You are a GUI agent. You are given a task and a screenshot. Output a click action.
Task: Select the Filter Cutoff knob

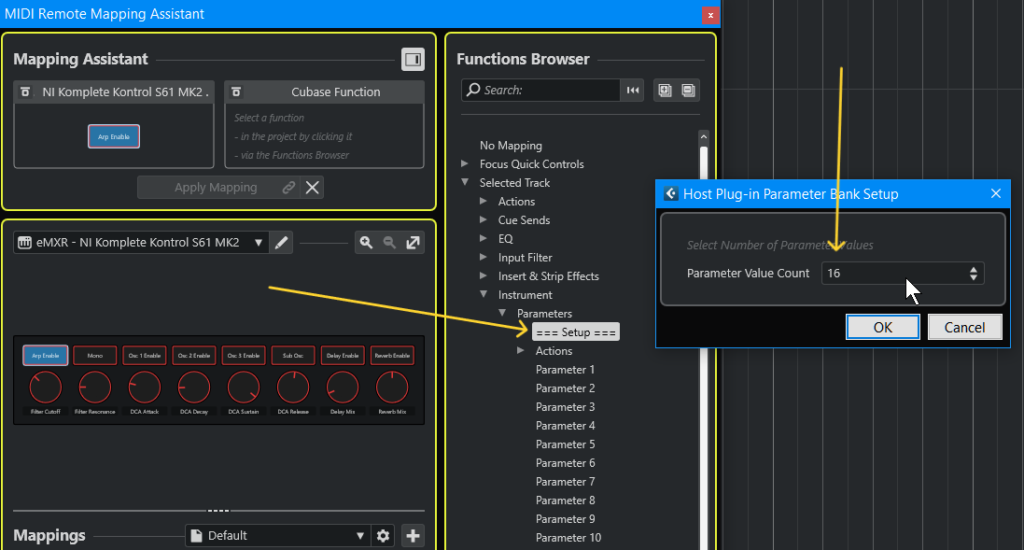pyautogui.click(x=46, y=387)
